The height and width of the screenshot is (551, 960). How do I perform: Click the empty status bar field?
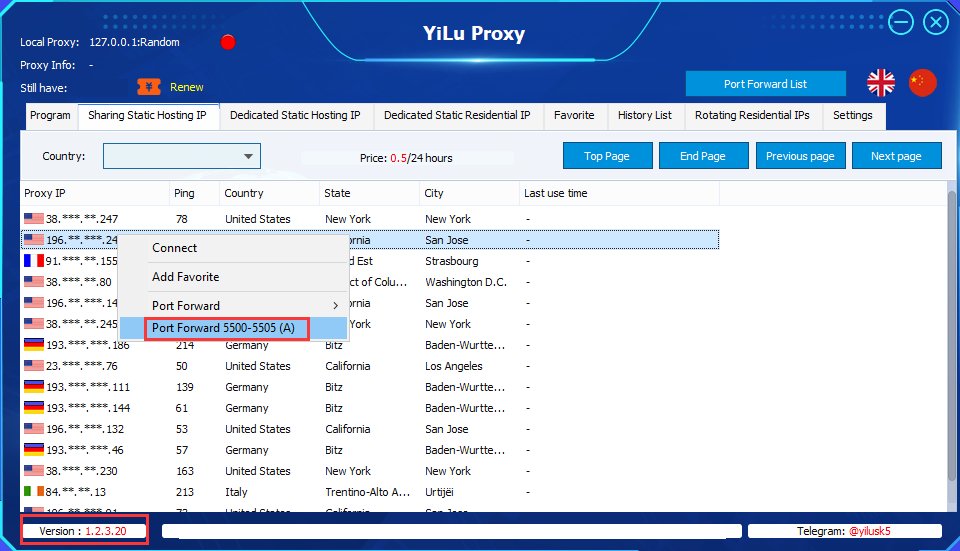point(452,531)
